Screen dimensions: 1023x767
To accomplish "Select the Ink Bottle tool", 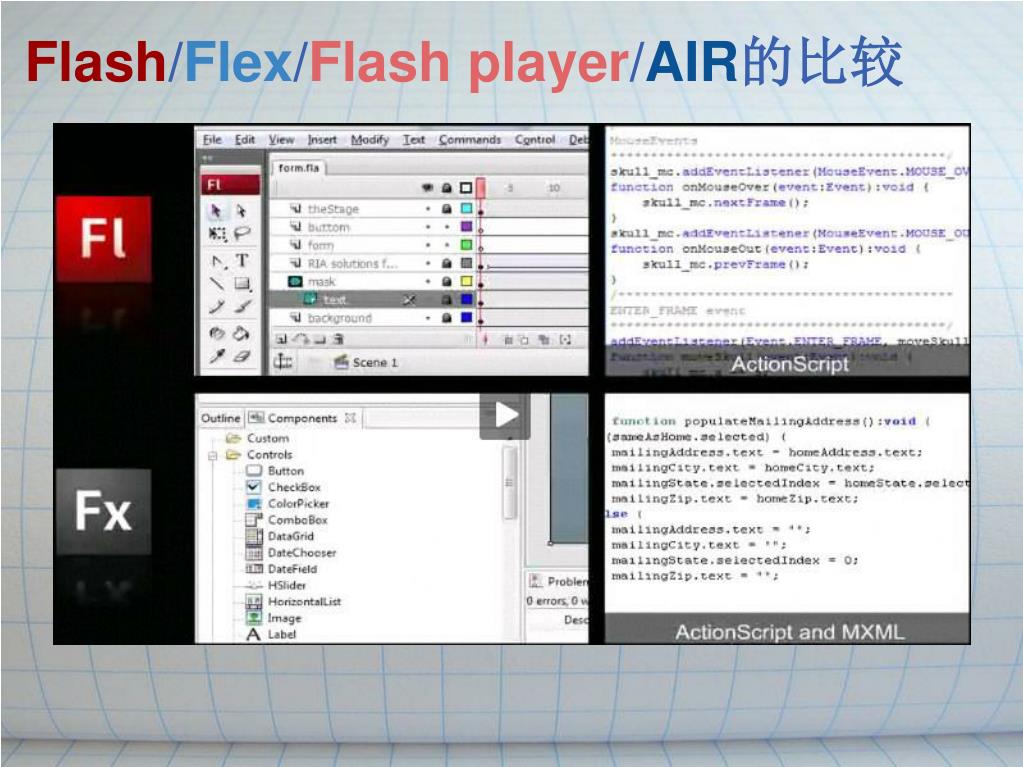I will click(x=217, y=333).
